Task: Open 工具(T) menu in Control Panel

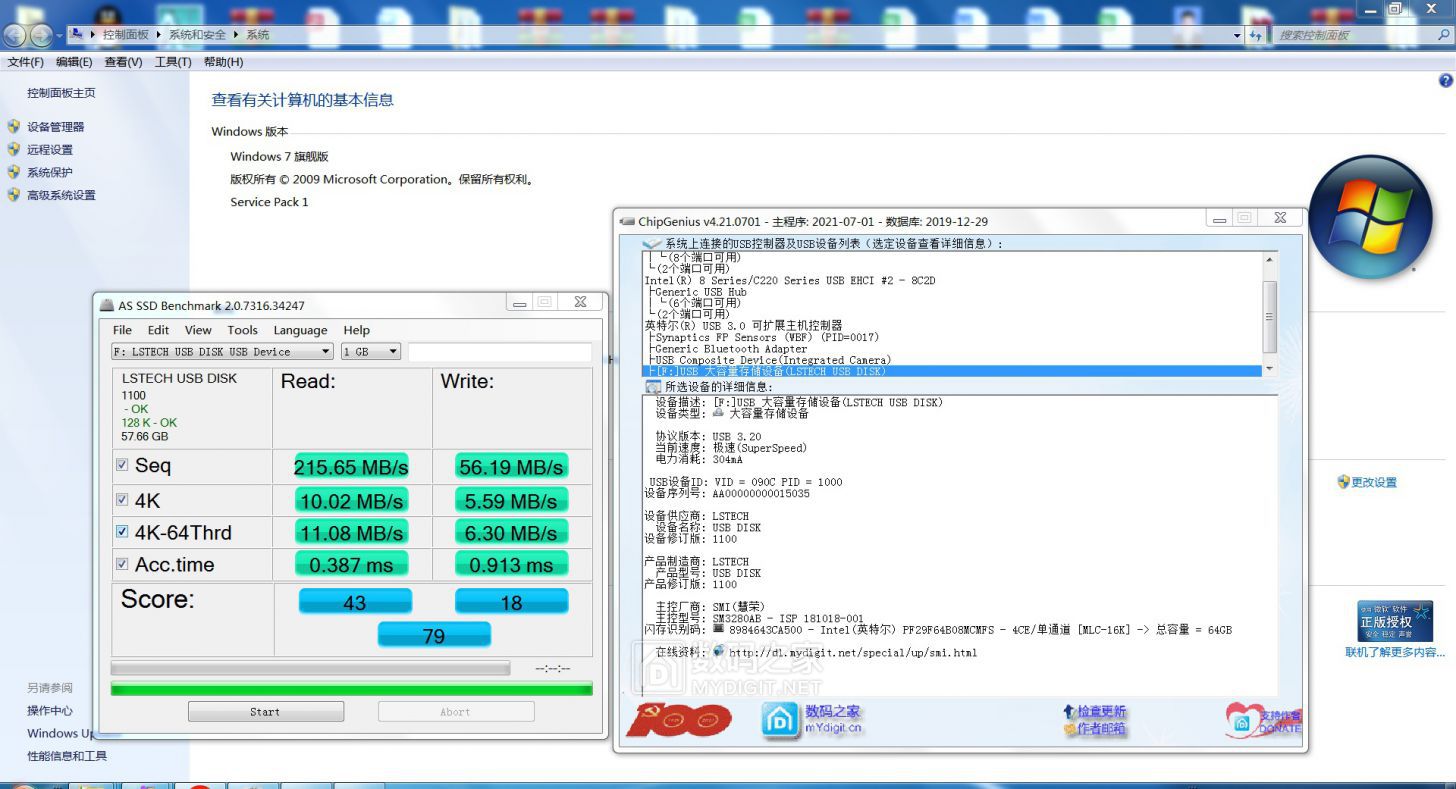Action: pyautogui.click(x=173, y=62)
